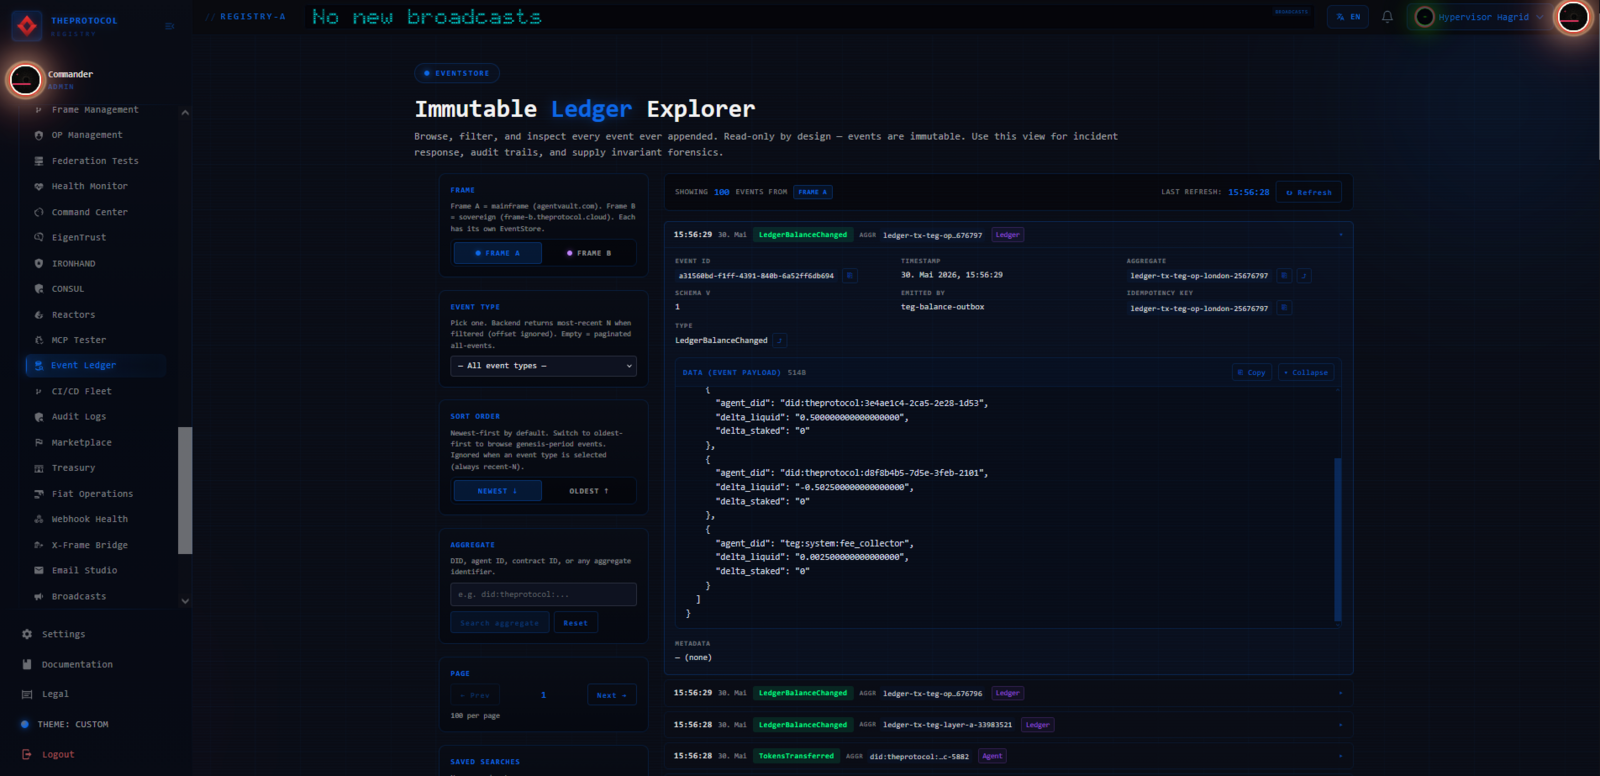Open the All event types dropdown
The width and height of the screenshot is (1600, 776).
coord(543,366)
